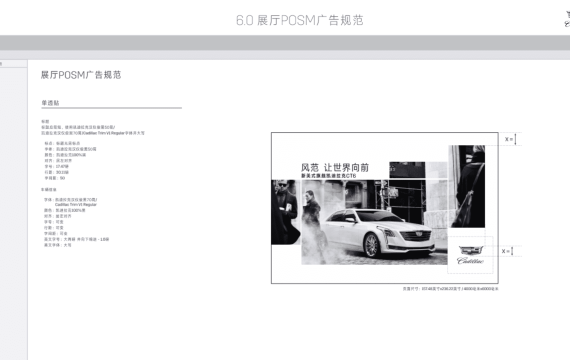This screenshot has width=570, height=360.
Task: Click the underline rule beneath "单透贴"
Action: pyautogui.click(x=111, y=108)
